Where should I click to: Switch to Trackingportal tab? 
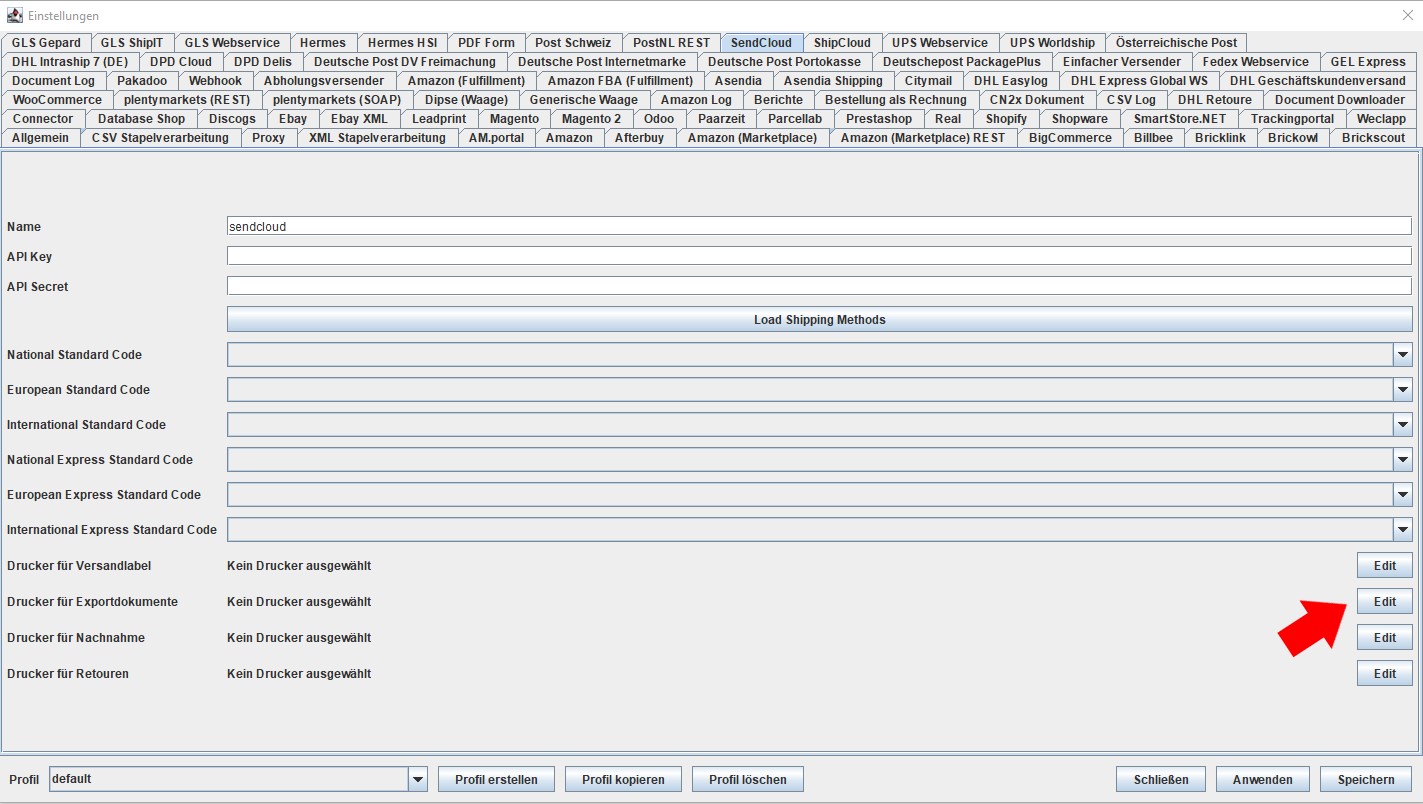[x=1292, y=119]
